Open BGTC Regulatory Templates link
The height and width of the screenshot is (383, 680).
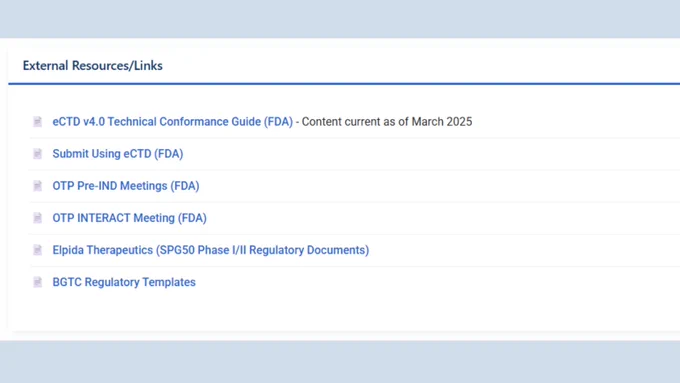[124, 282]
